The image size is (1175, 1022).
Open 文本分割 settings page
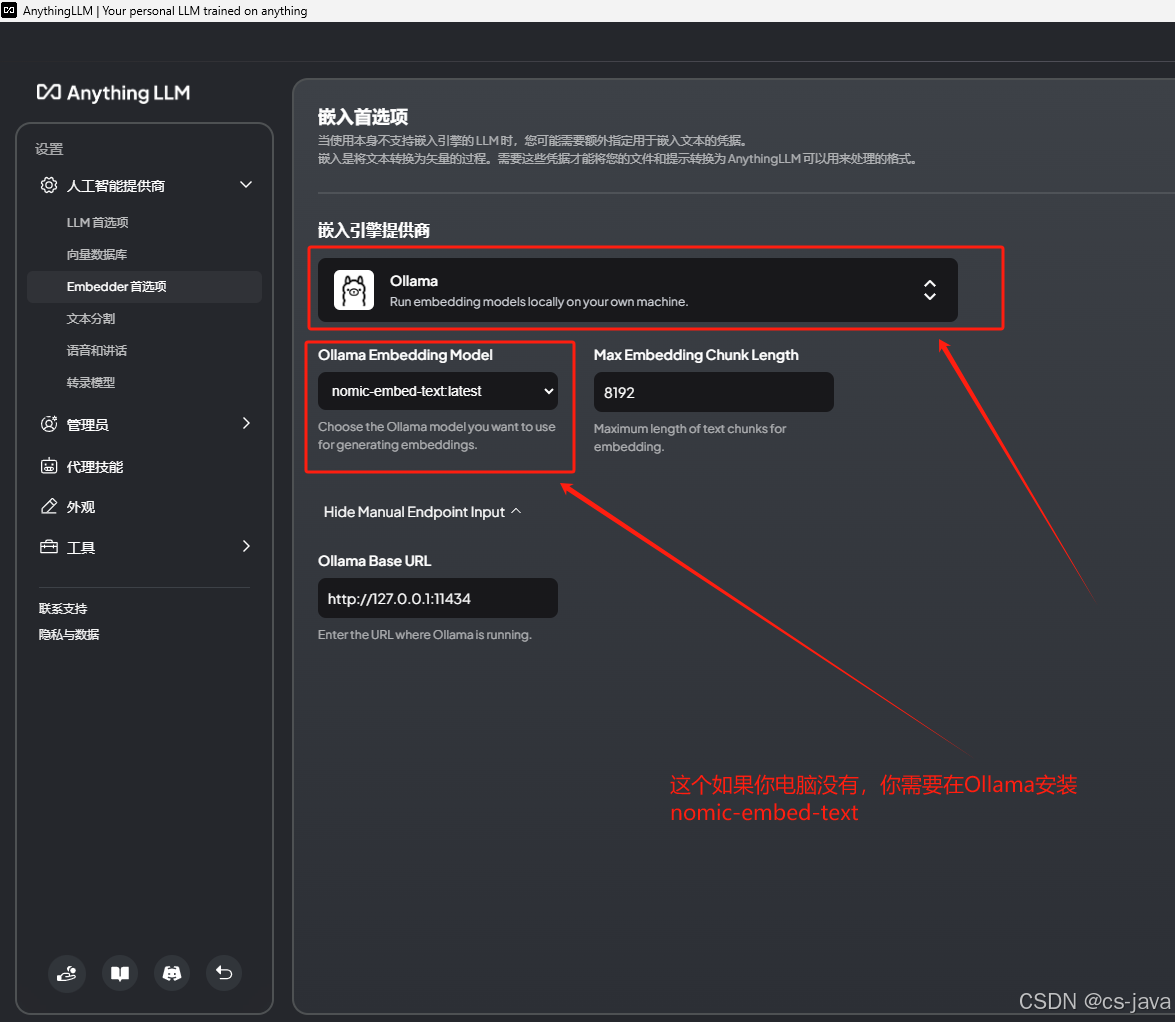[x=91, y=318]
